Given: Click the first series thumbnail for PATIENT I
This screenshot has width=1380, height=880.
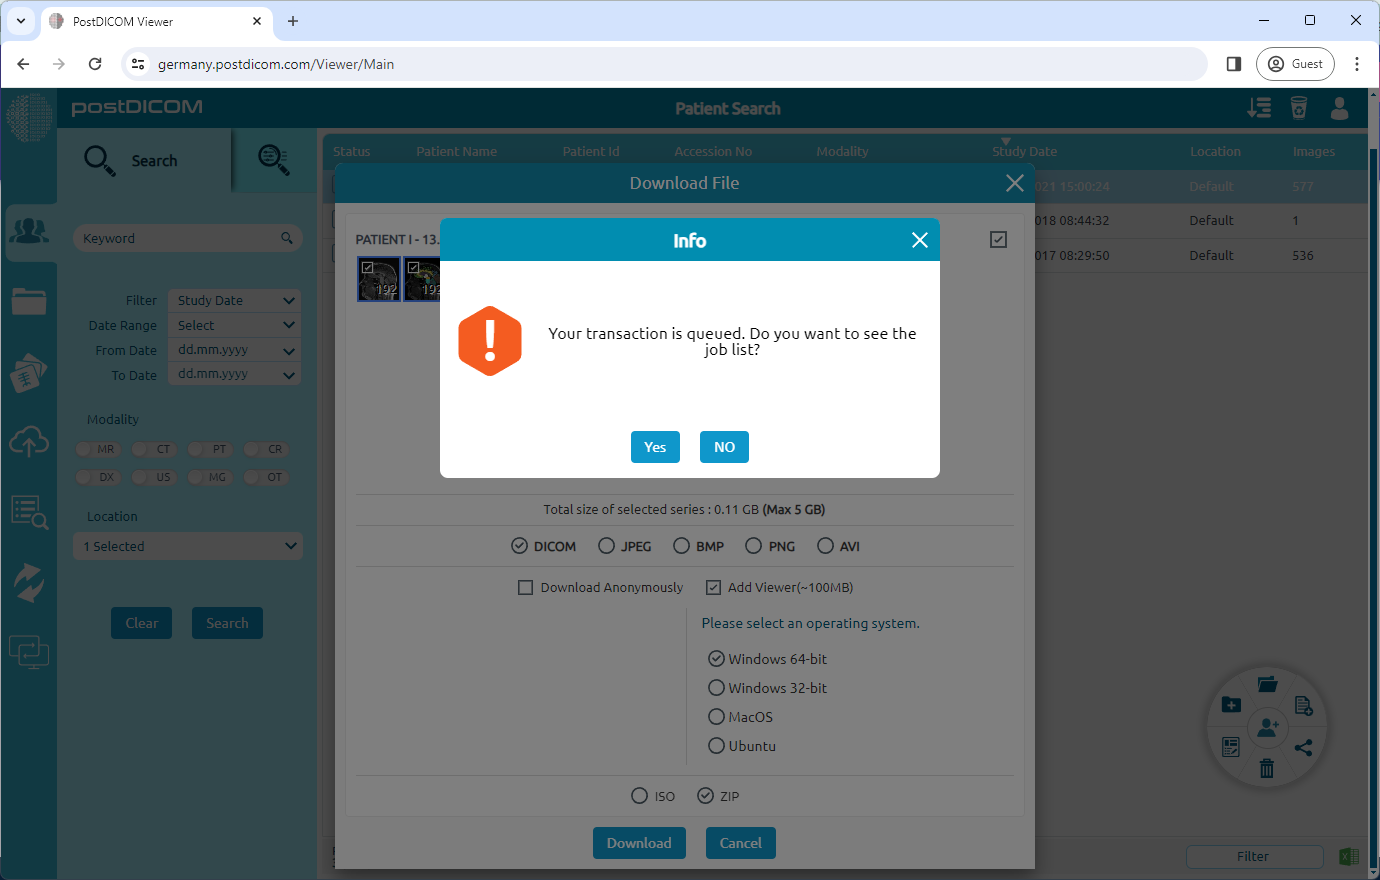Looking at the screenshot, I should click(378, 279).
